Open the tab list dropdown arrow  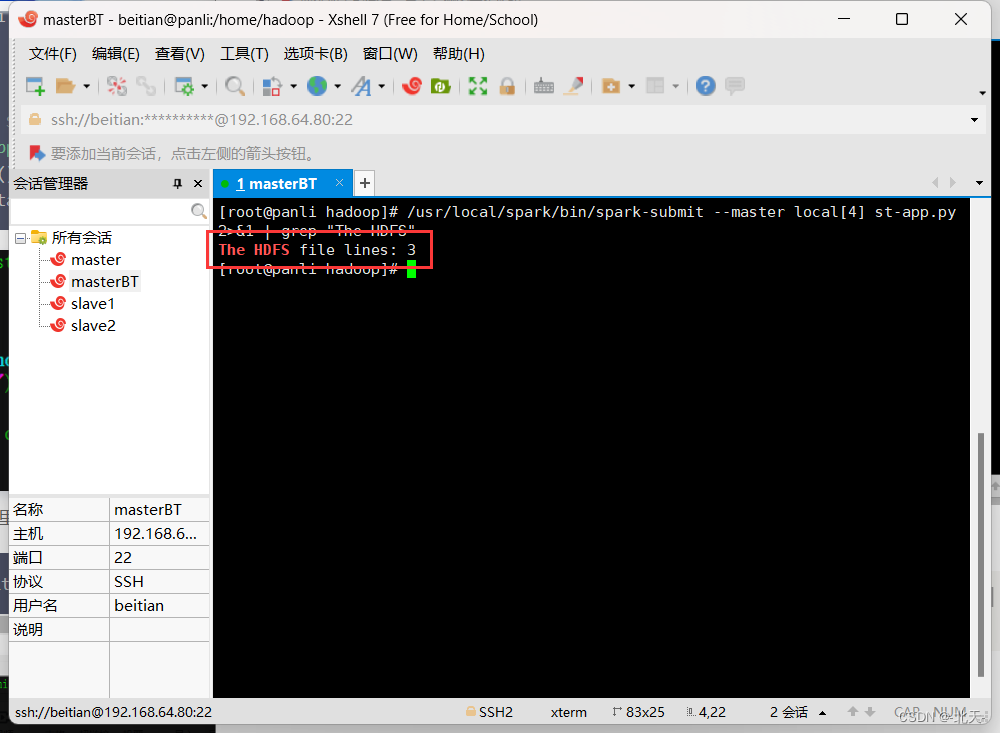point(979,183)
